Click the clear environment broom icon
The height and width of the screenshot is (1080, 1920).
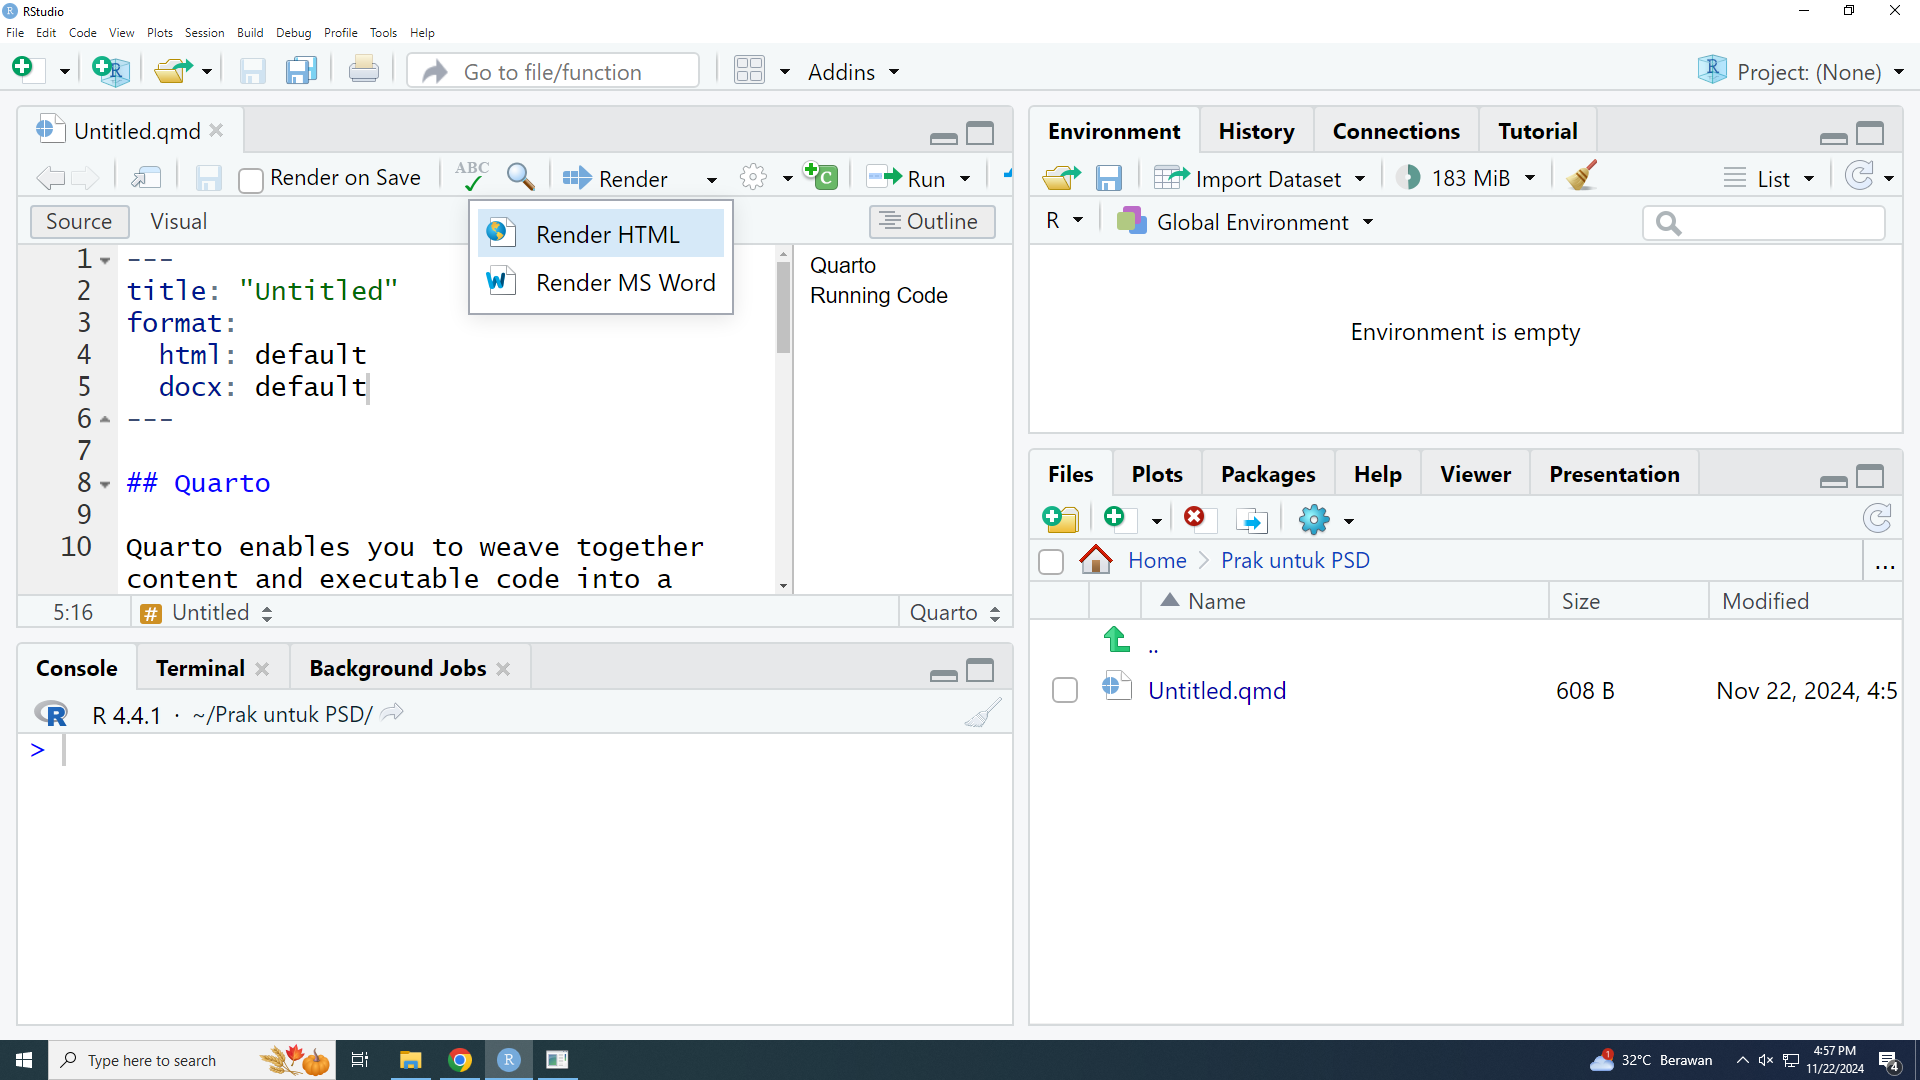(x=1582, y=177)
